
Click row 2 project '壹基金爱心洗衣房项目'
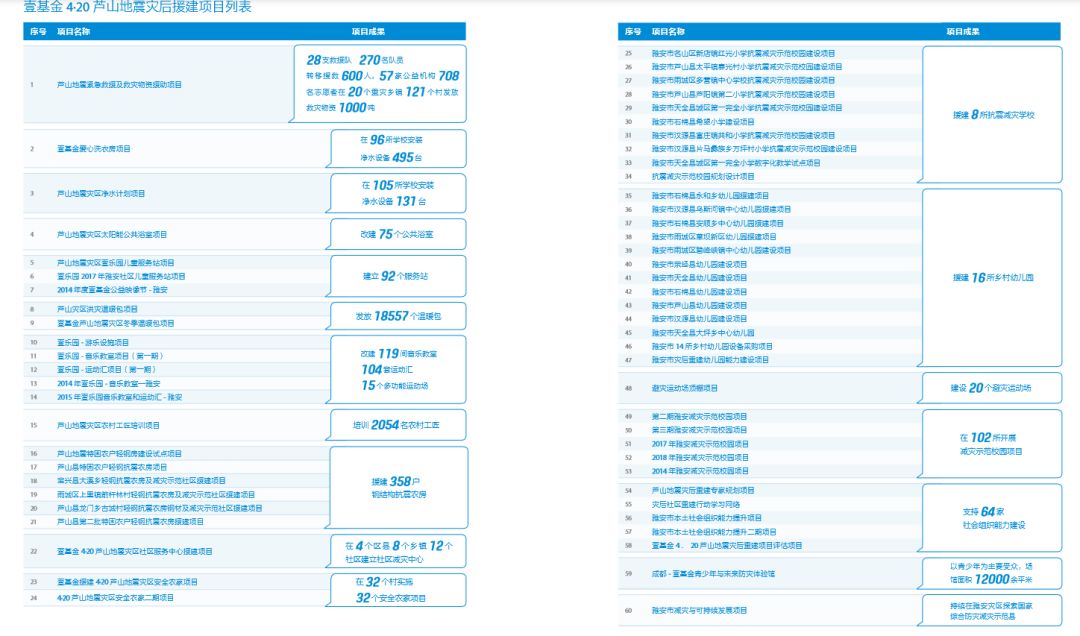click(x=94, y=149)
